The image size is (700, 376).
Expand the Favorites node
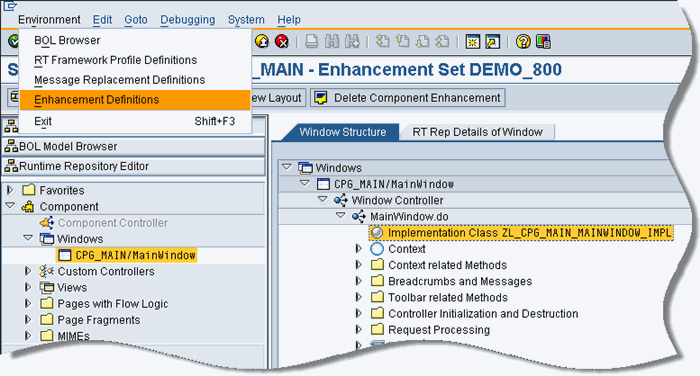tap(10, 190)
